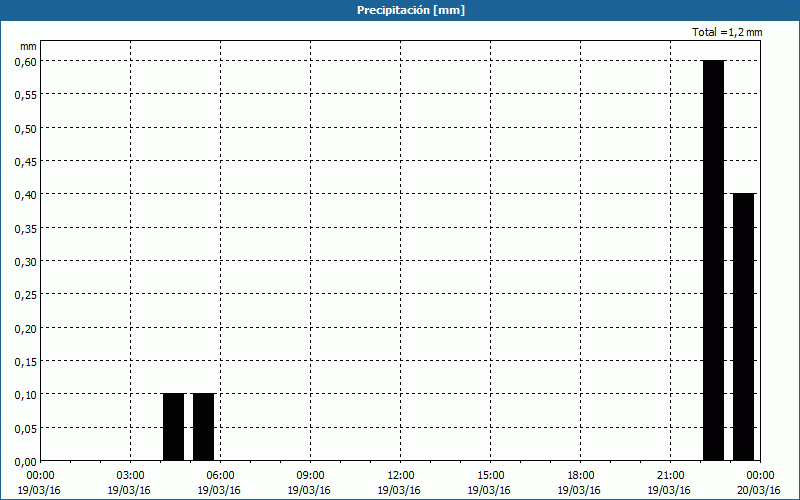The height and width of the screenshot is (500, 800).
Task: Click the 0,25 y-axis label
Action: [26, 294]
